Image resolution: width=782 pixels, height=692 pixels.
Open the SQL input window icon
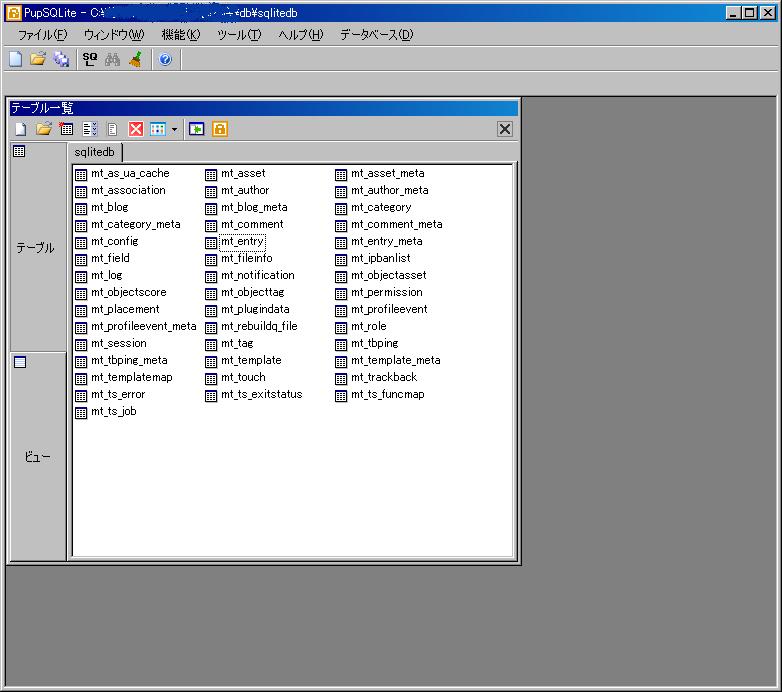pos(90,59)
